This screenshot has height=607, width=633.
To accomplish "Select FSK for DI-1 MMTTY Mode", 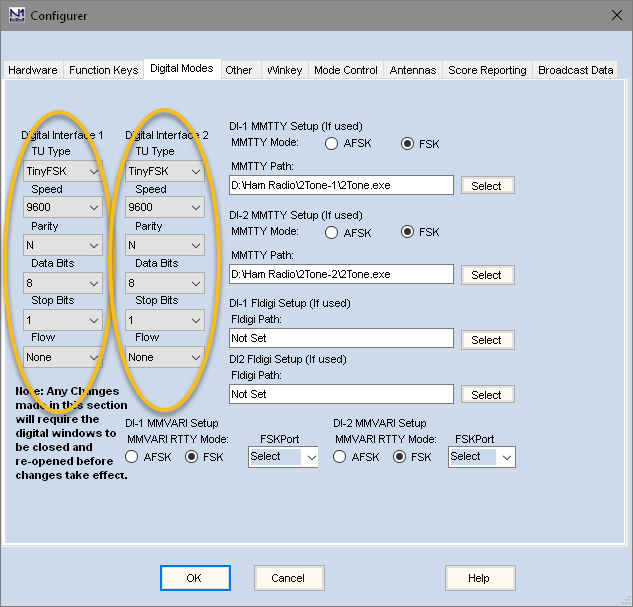I will pyautogui.click(x=407, y=143).
